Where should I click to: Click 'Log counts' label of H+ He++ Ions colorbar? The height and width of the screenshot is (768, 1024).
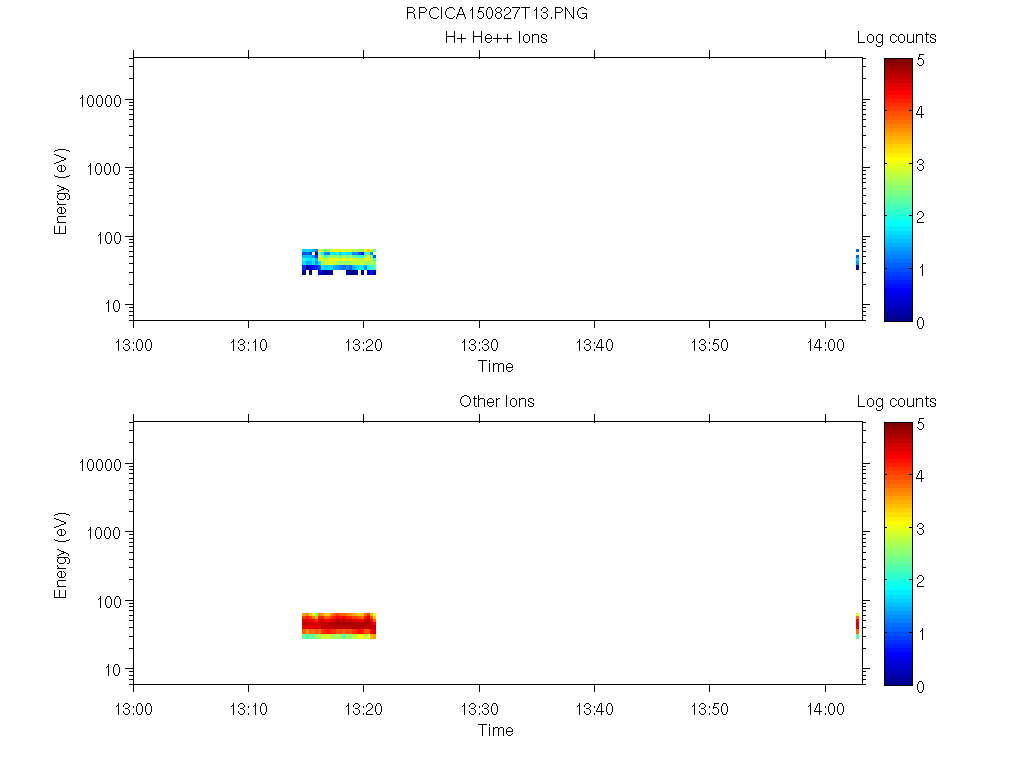[897, 38]
